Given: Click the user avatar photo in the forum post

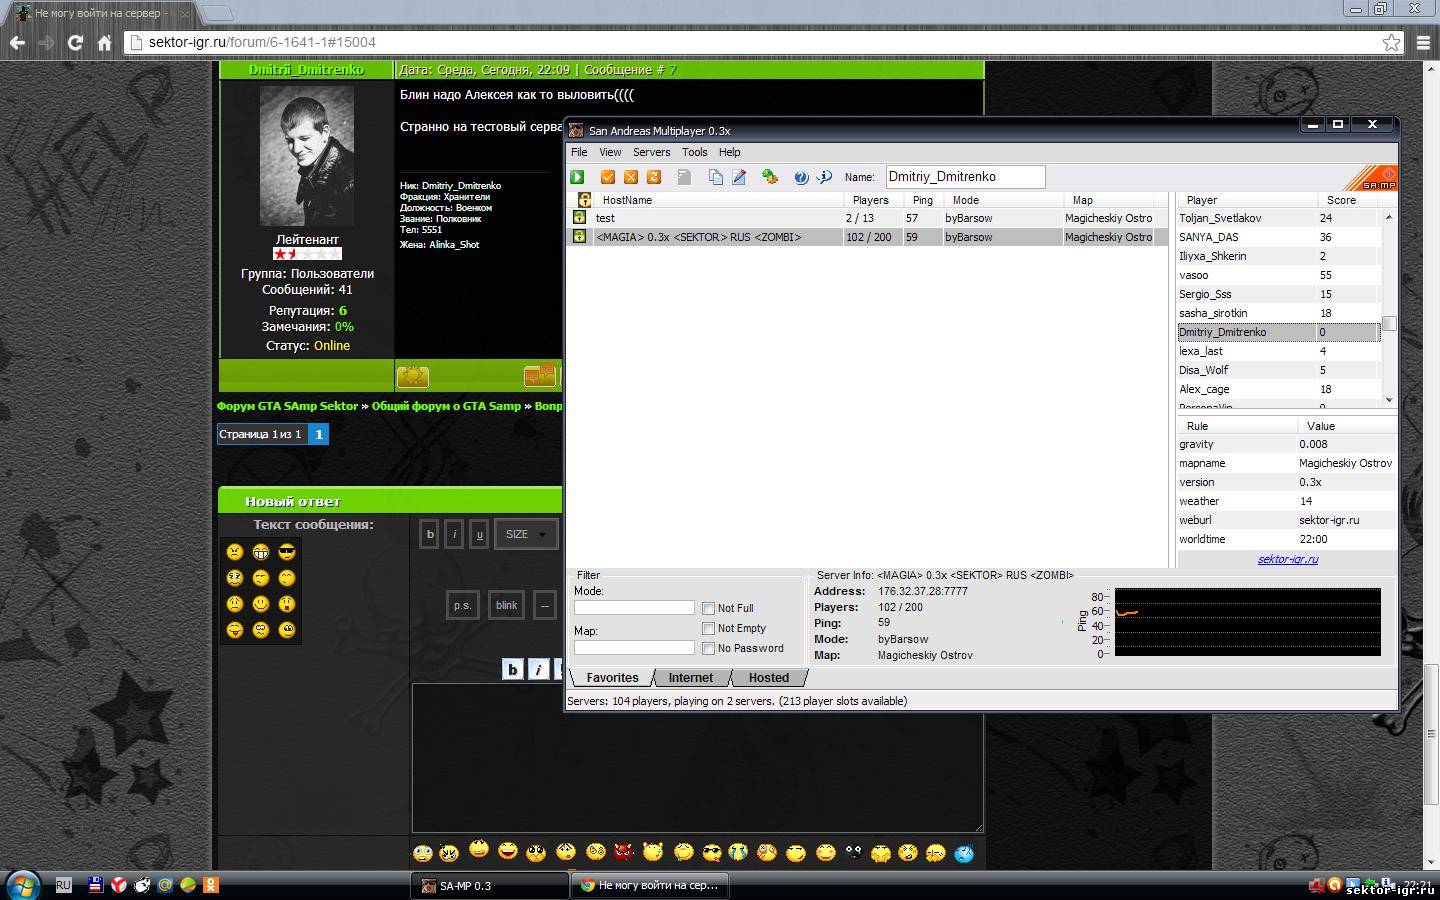Looking at the screenshot, I should point(307,155).
